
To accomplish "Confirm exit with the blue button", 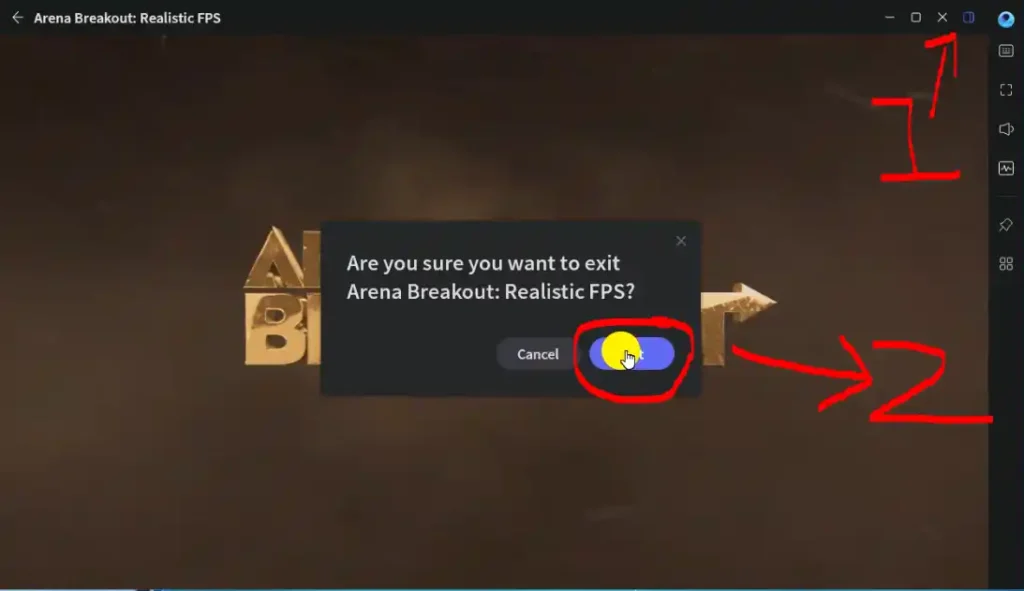I will coord(632,354).
